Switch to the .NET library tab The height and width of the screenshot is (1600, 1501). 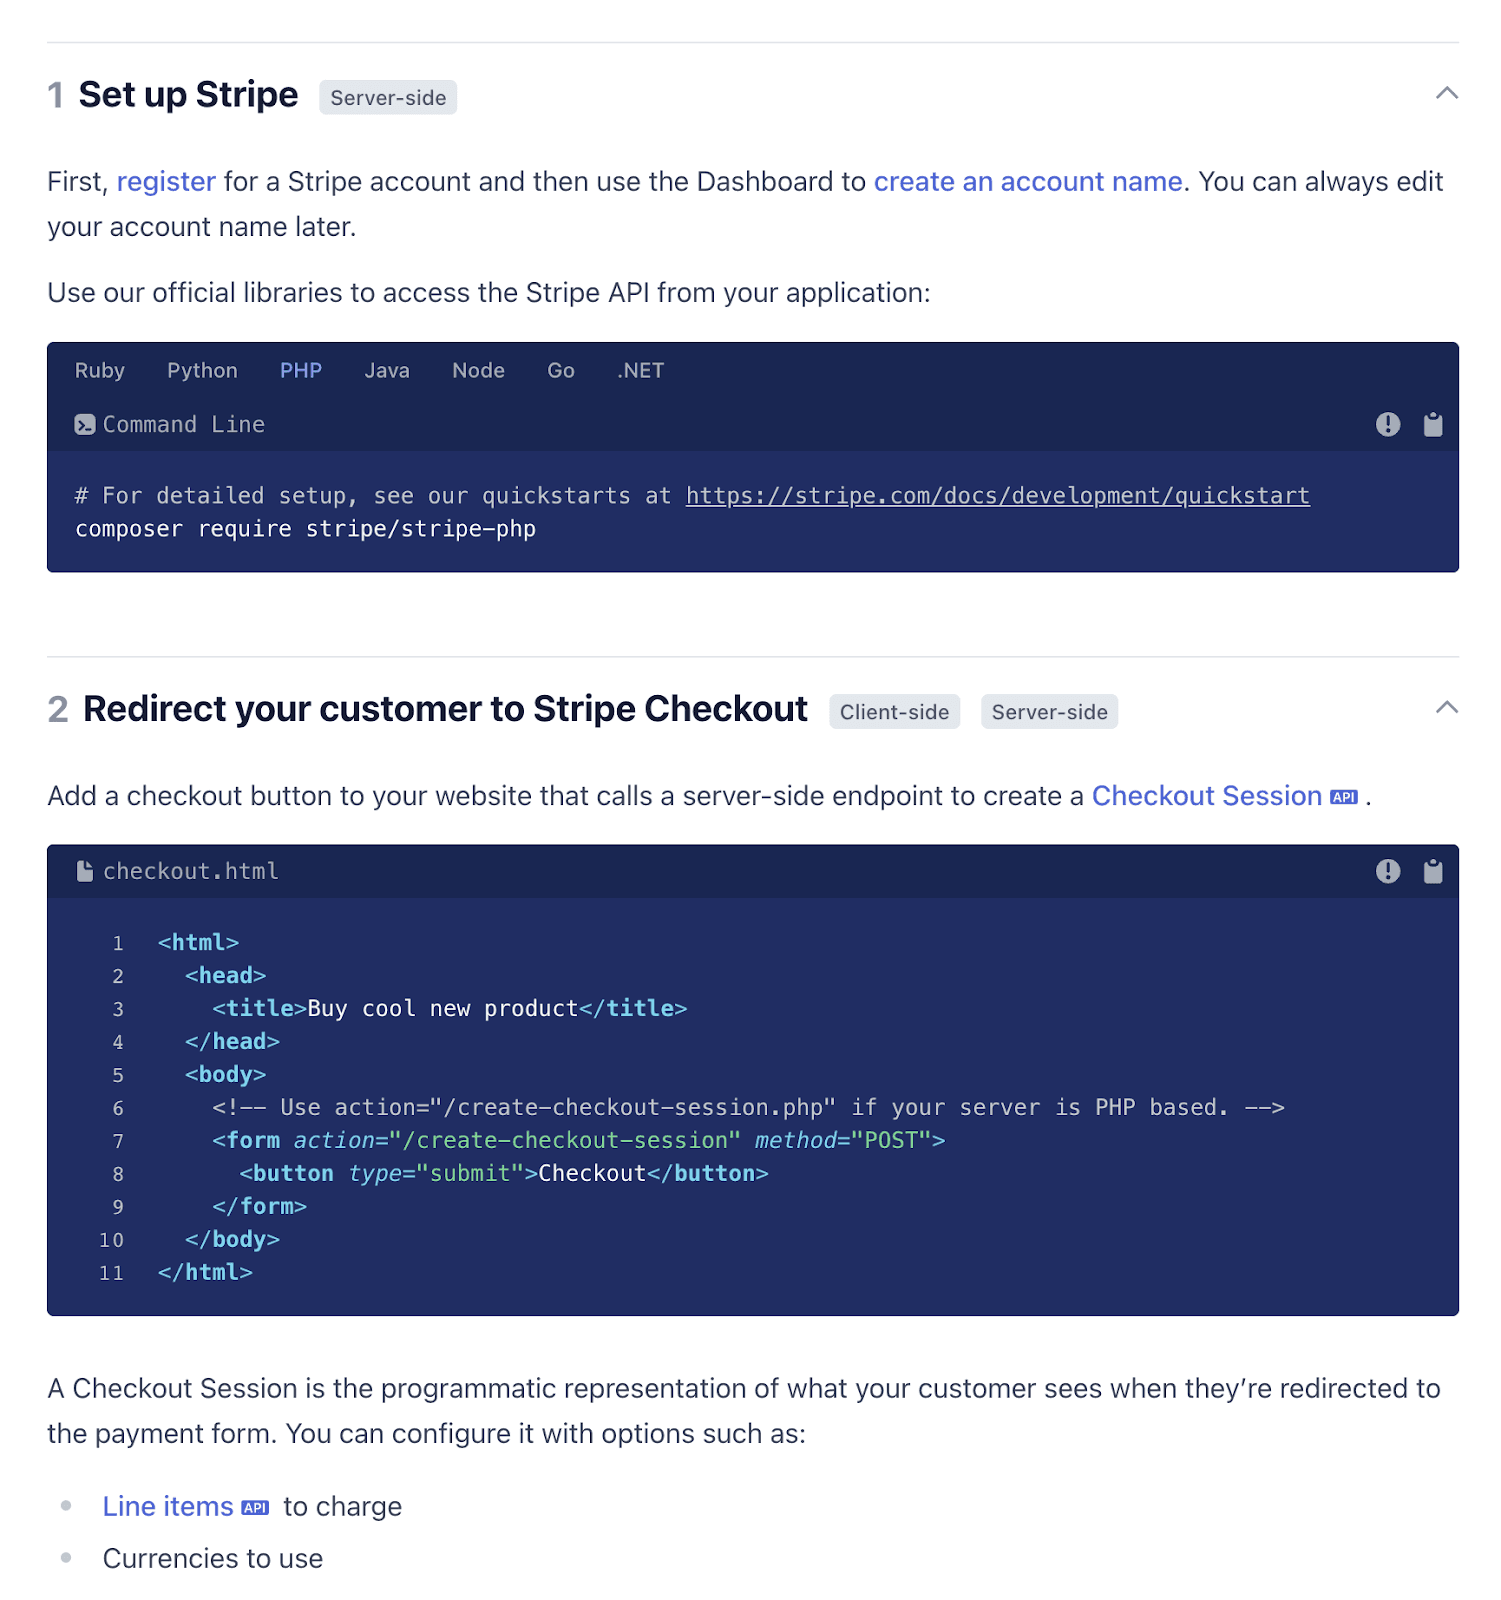tap(640, 370)
